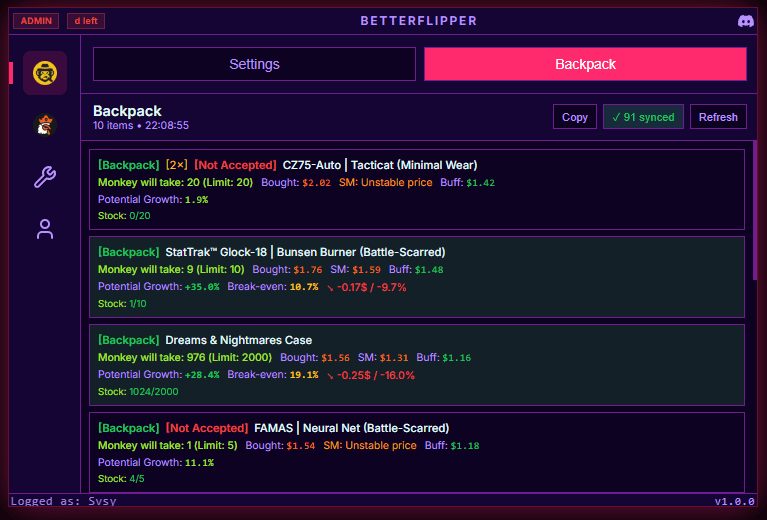Click the green '91 synced' button
767x520 pixels.
click(x=643, y=117)
